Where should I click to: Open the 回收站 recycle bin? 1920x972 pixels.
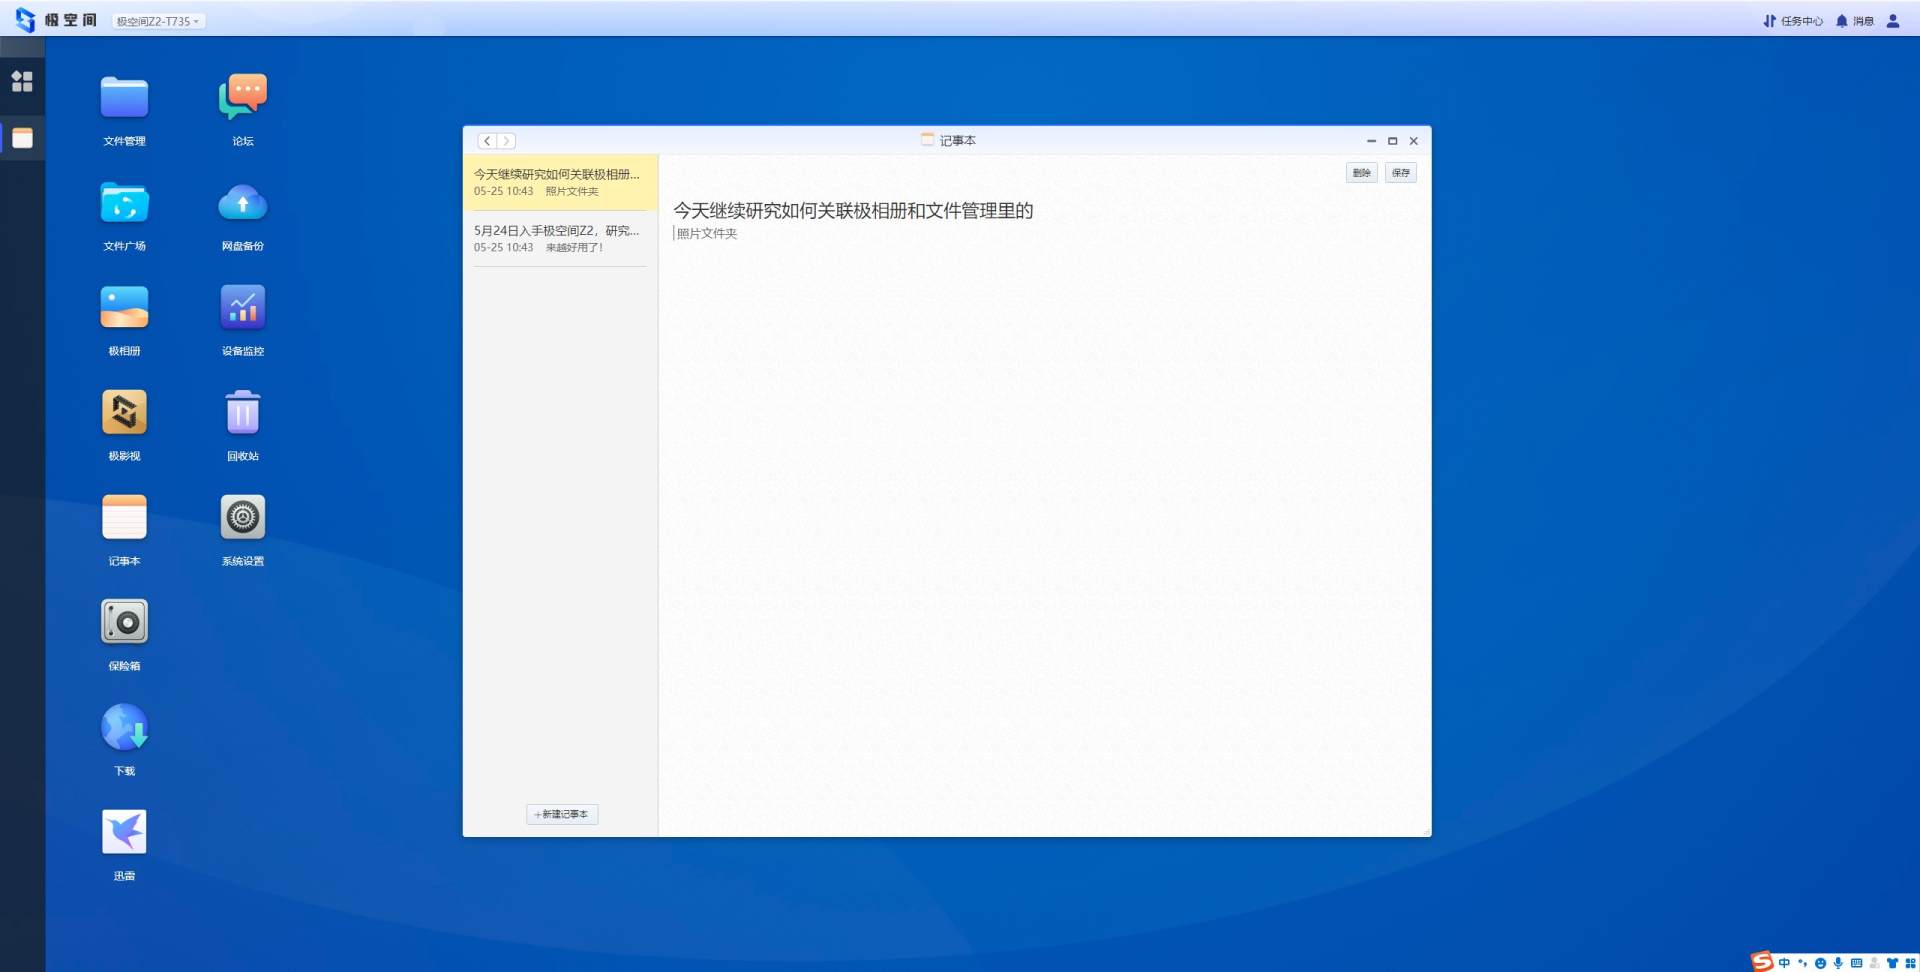point(243,413)
